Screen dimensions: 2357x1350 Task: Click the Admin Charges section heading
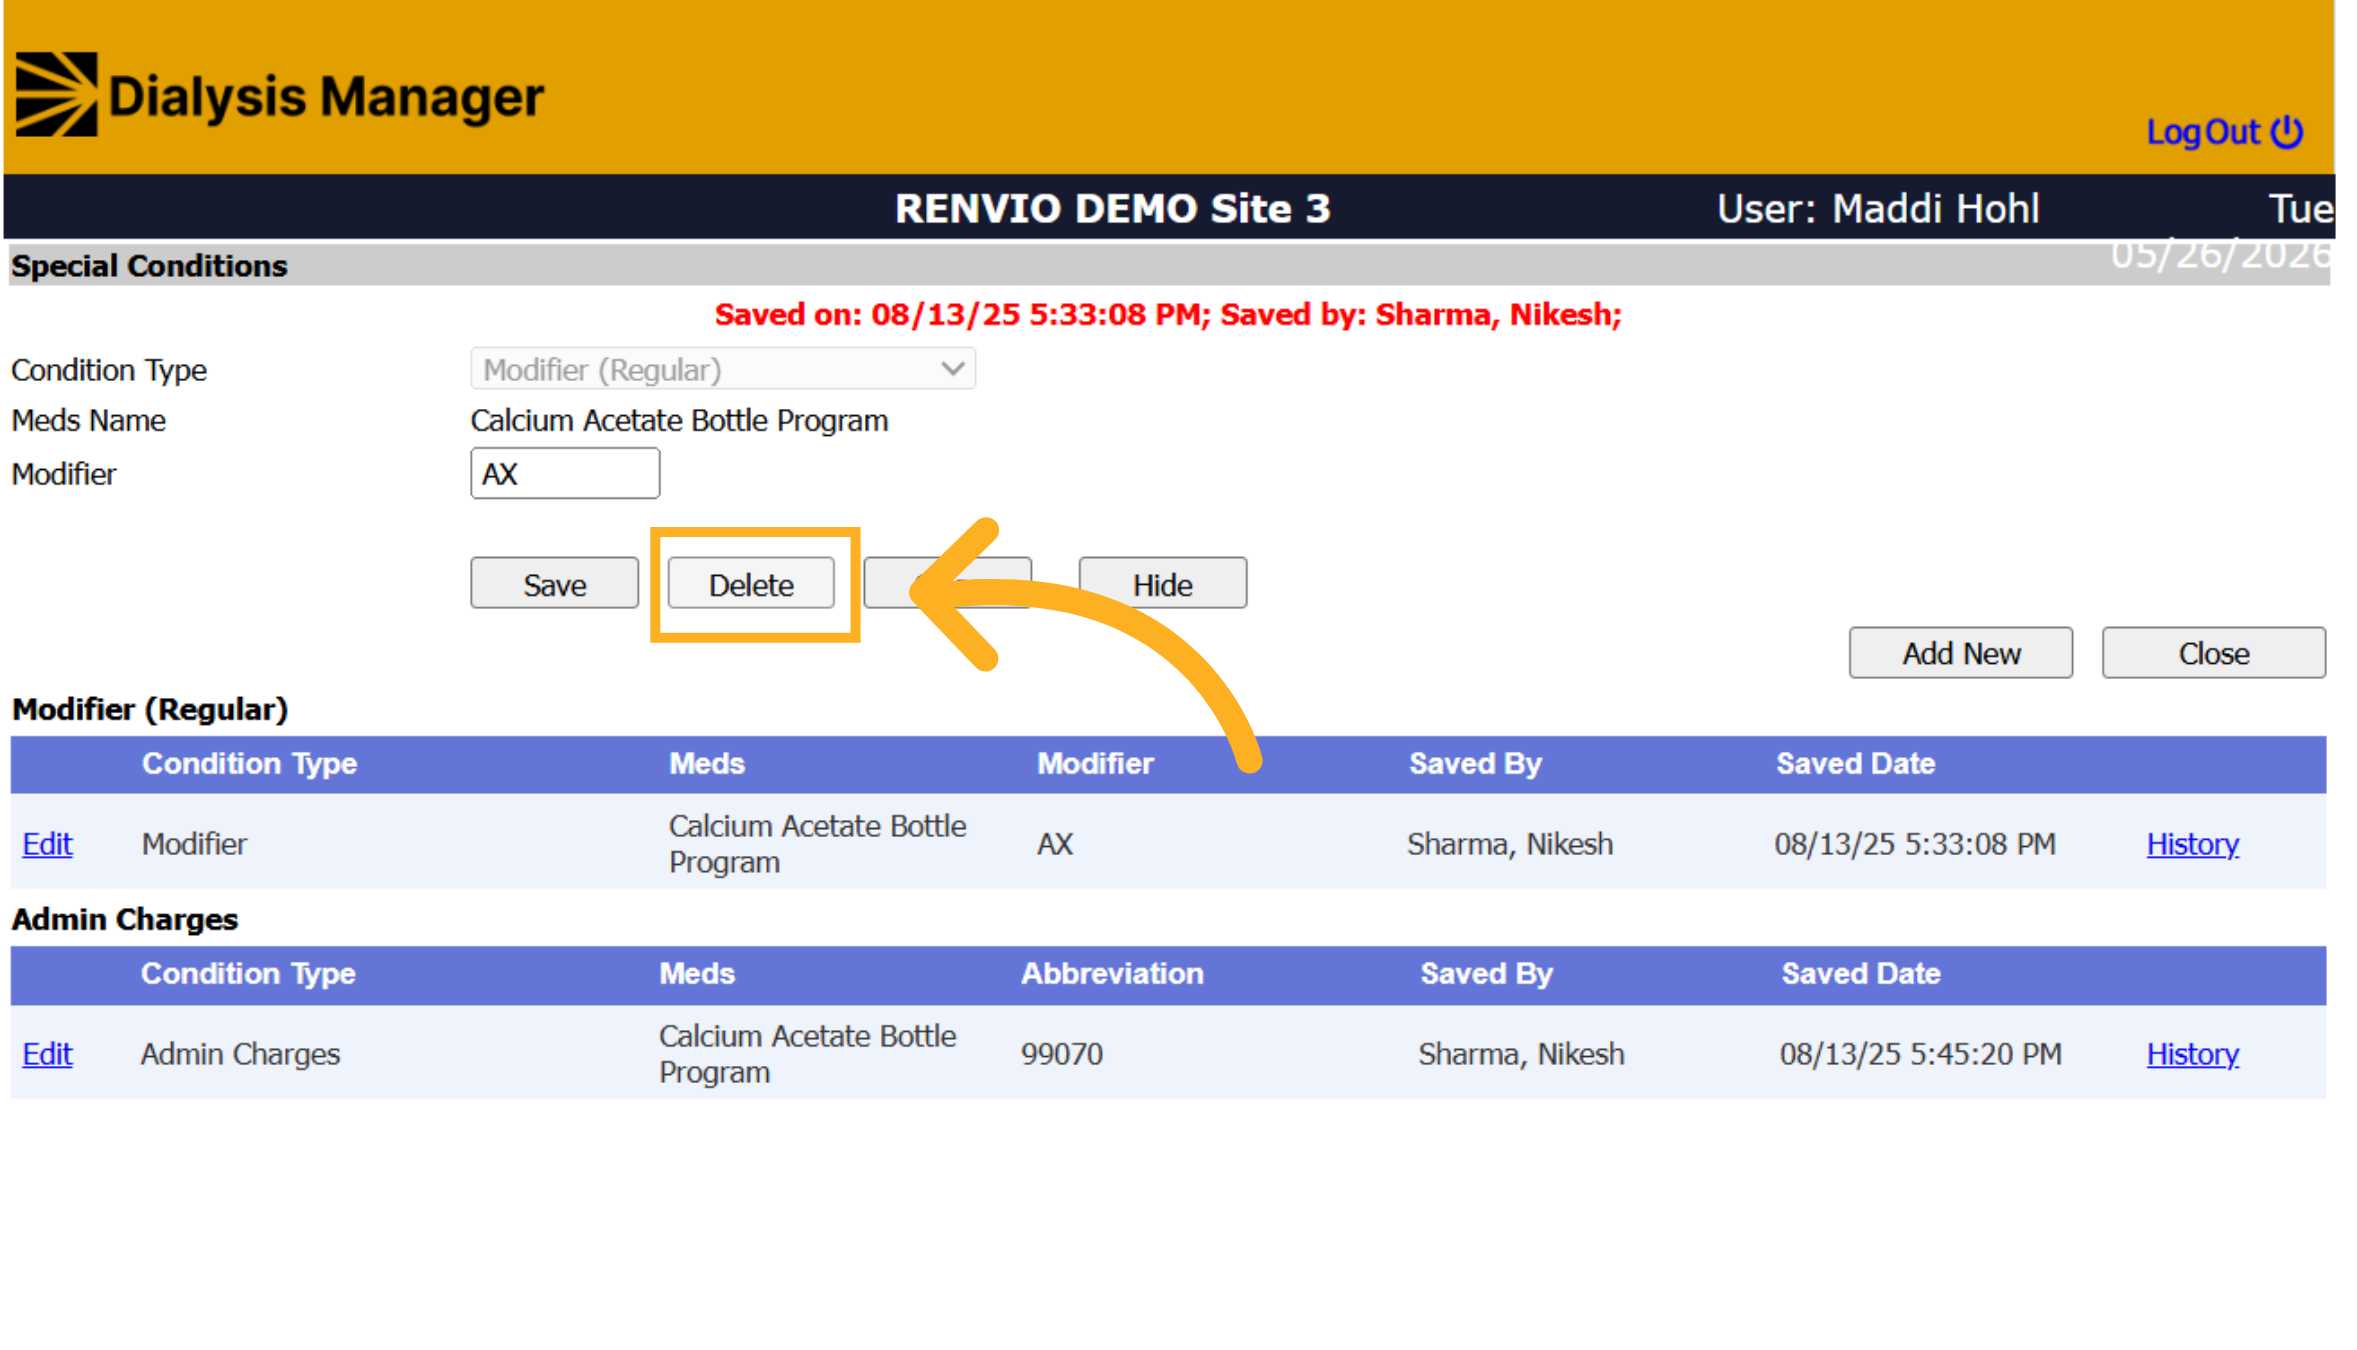pyautogui.click(x=125, y=920)
